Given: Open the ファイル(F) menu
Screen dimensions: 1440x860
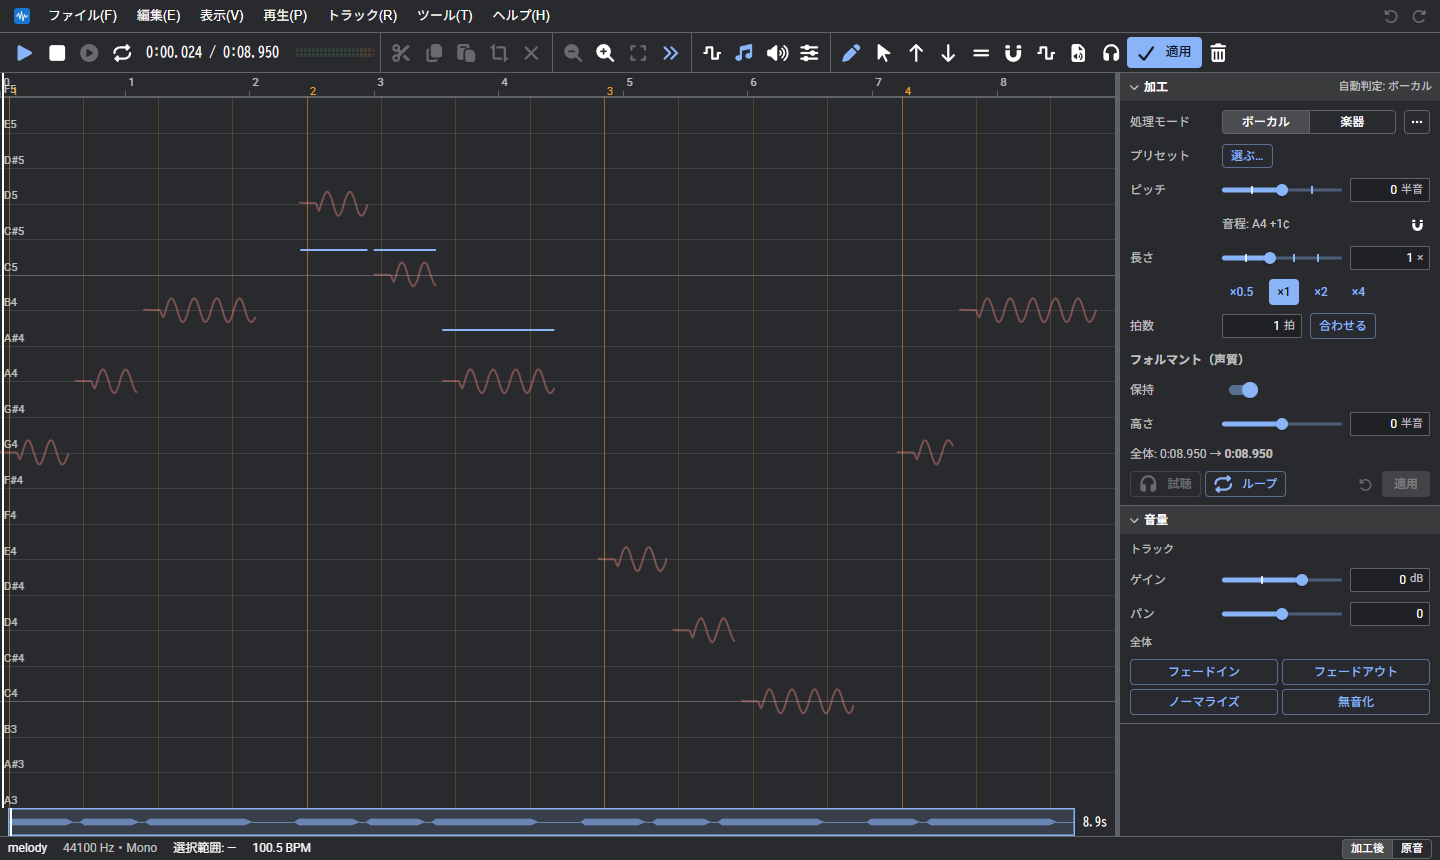Looking at the screenshot, I should click(82, 15).
